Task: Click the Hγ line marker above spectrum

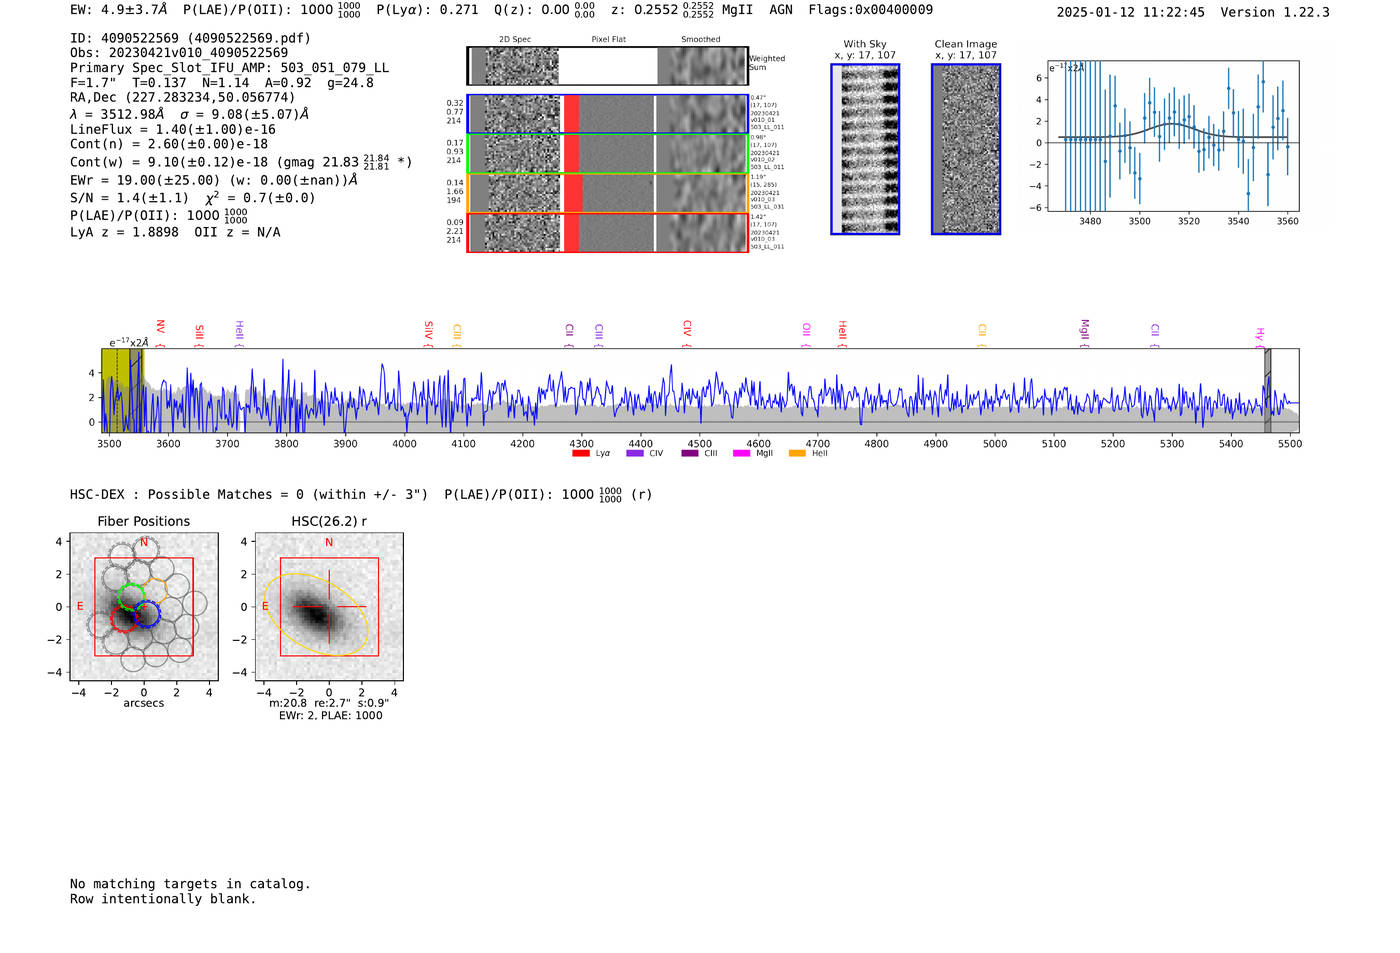Action: pyautogui.click(x=1260, y=335)
